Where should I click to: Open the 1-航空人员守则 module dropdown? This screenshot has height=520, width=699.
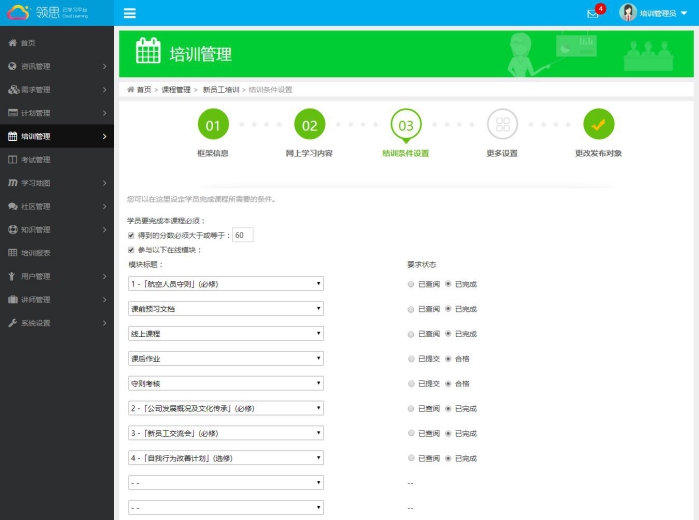226,284
